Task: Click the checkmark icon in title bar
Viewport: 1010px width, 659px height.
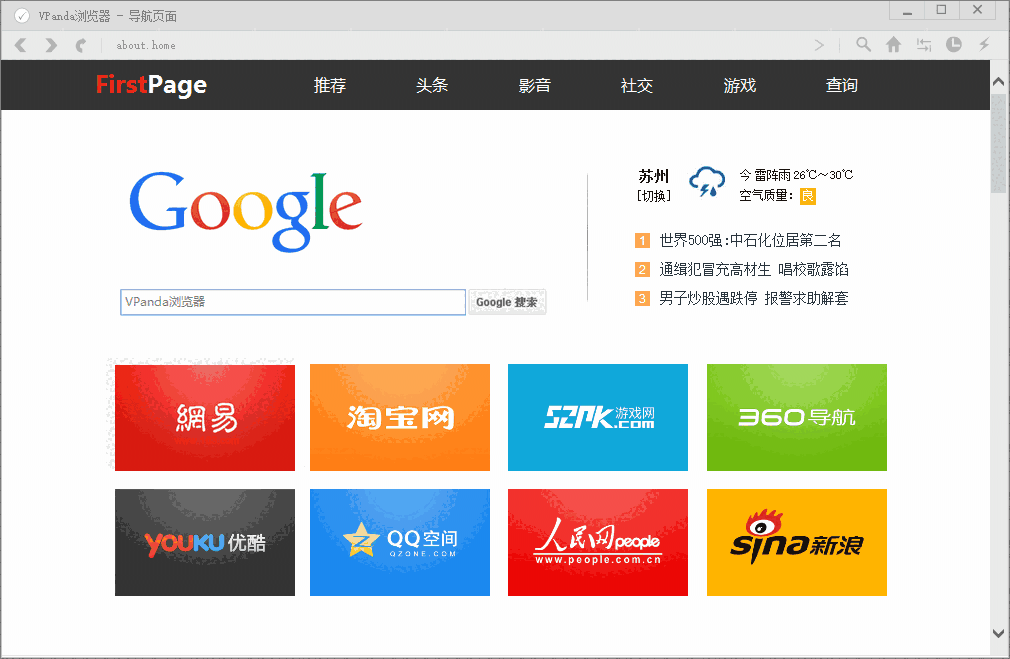Action: tap(21, 15)
